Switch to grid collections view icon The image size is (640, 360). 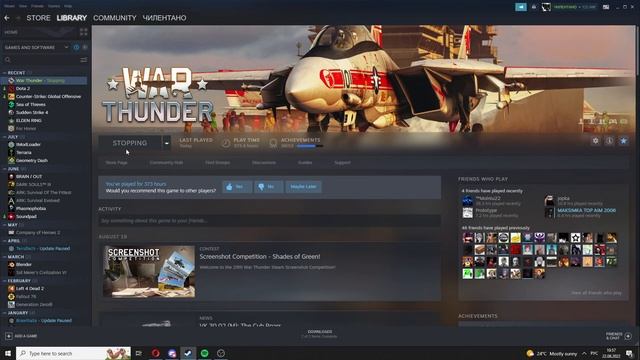tap(84, 32)
